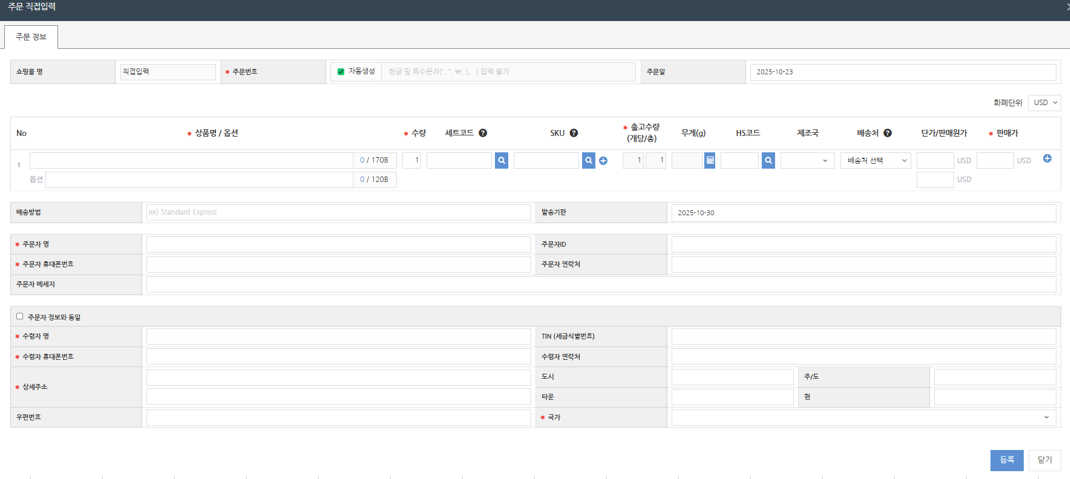Click the plus icon next to SKU search
1070x479 pixels.
603,161
